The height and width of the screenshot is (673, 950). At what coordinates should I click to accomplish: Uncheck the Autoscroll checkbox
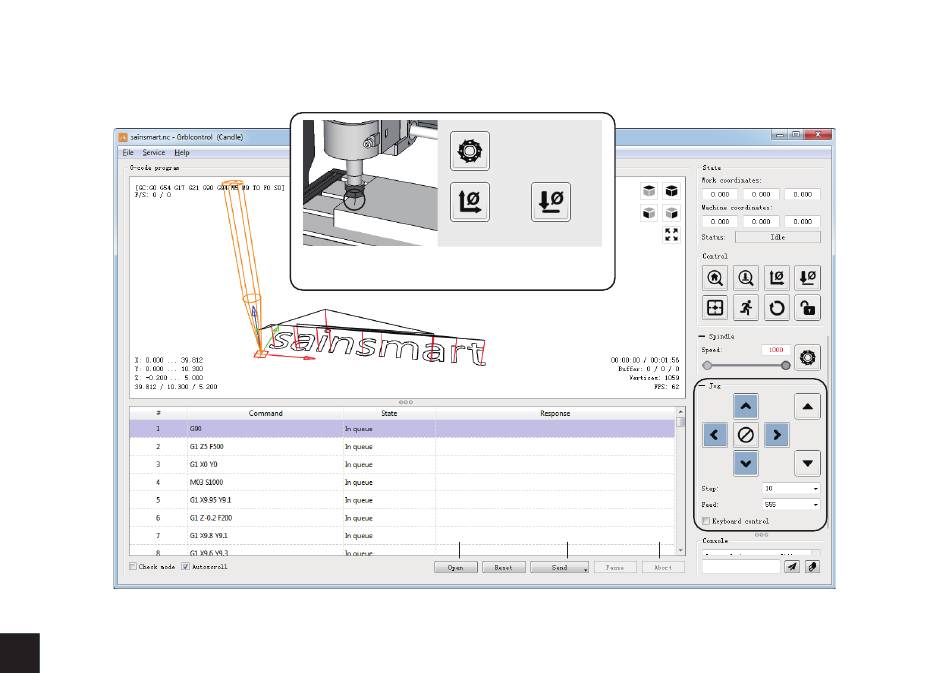coord(185,566)
